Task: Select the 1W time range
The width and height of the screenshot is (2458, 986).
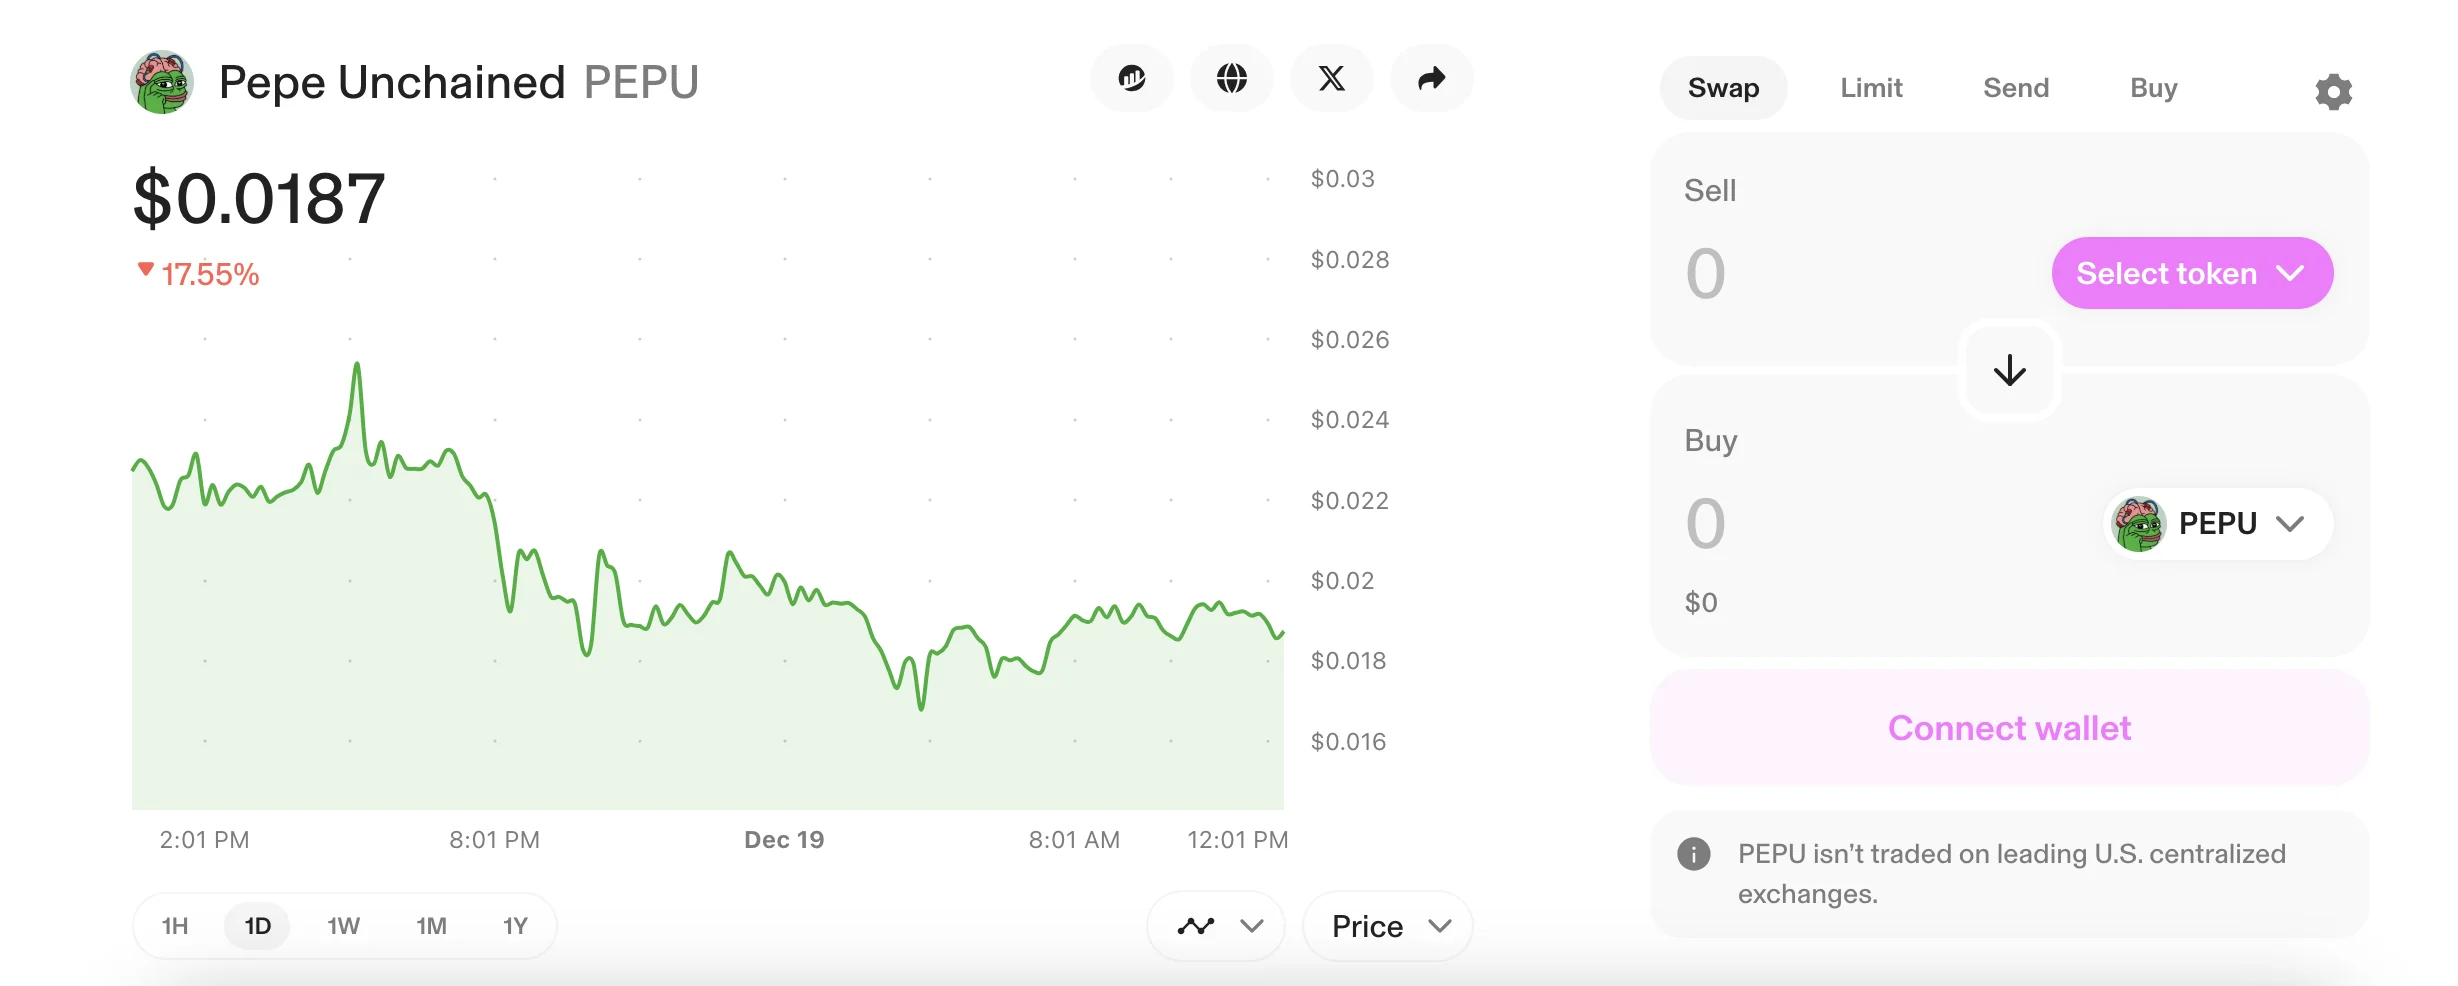Action: [343, 926]
